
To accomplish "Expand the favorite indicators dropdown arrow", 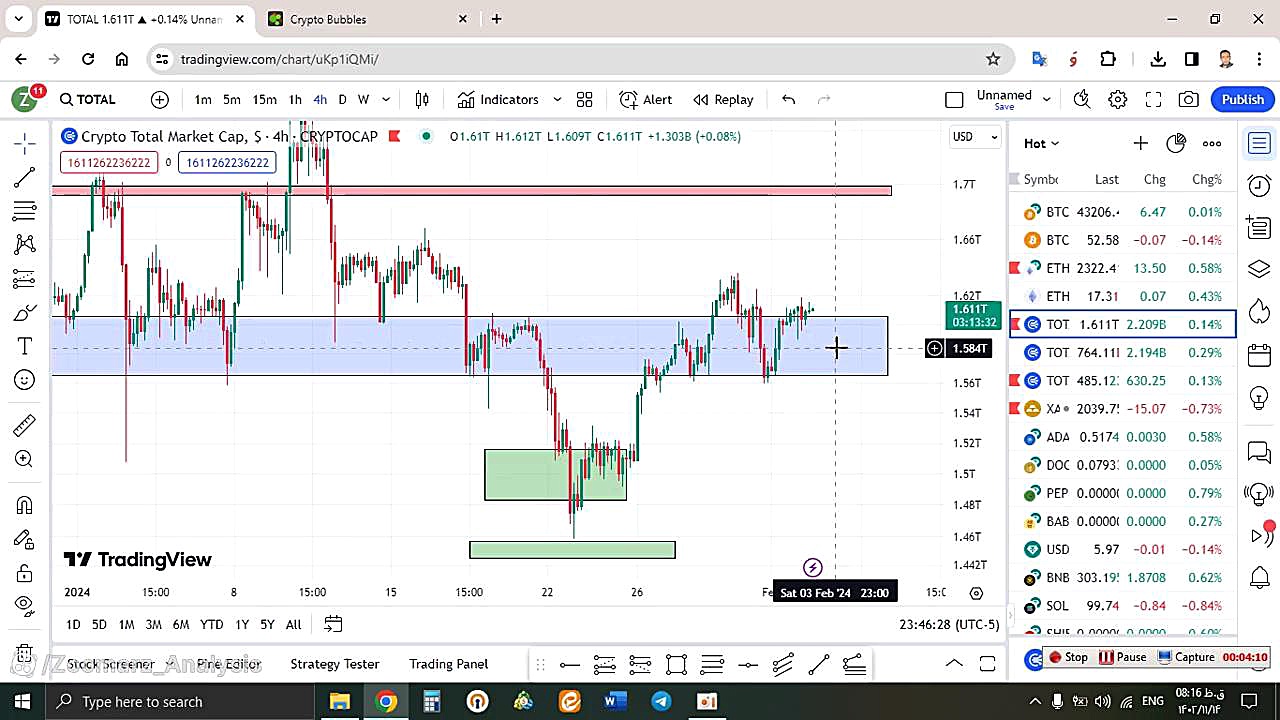I will (557, 99).
